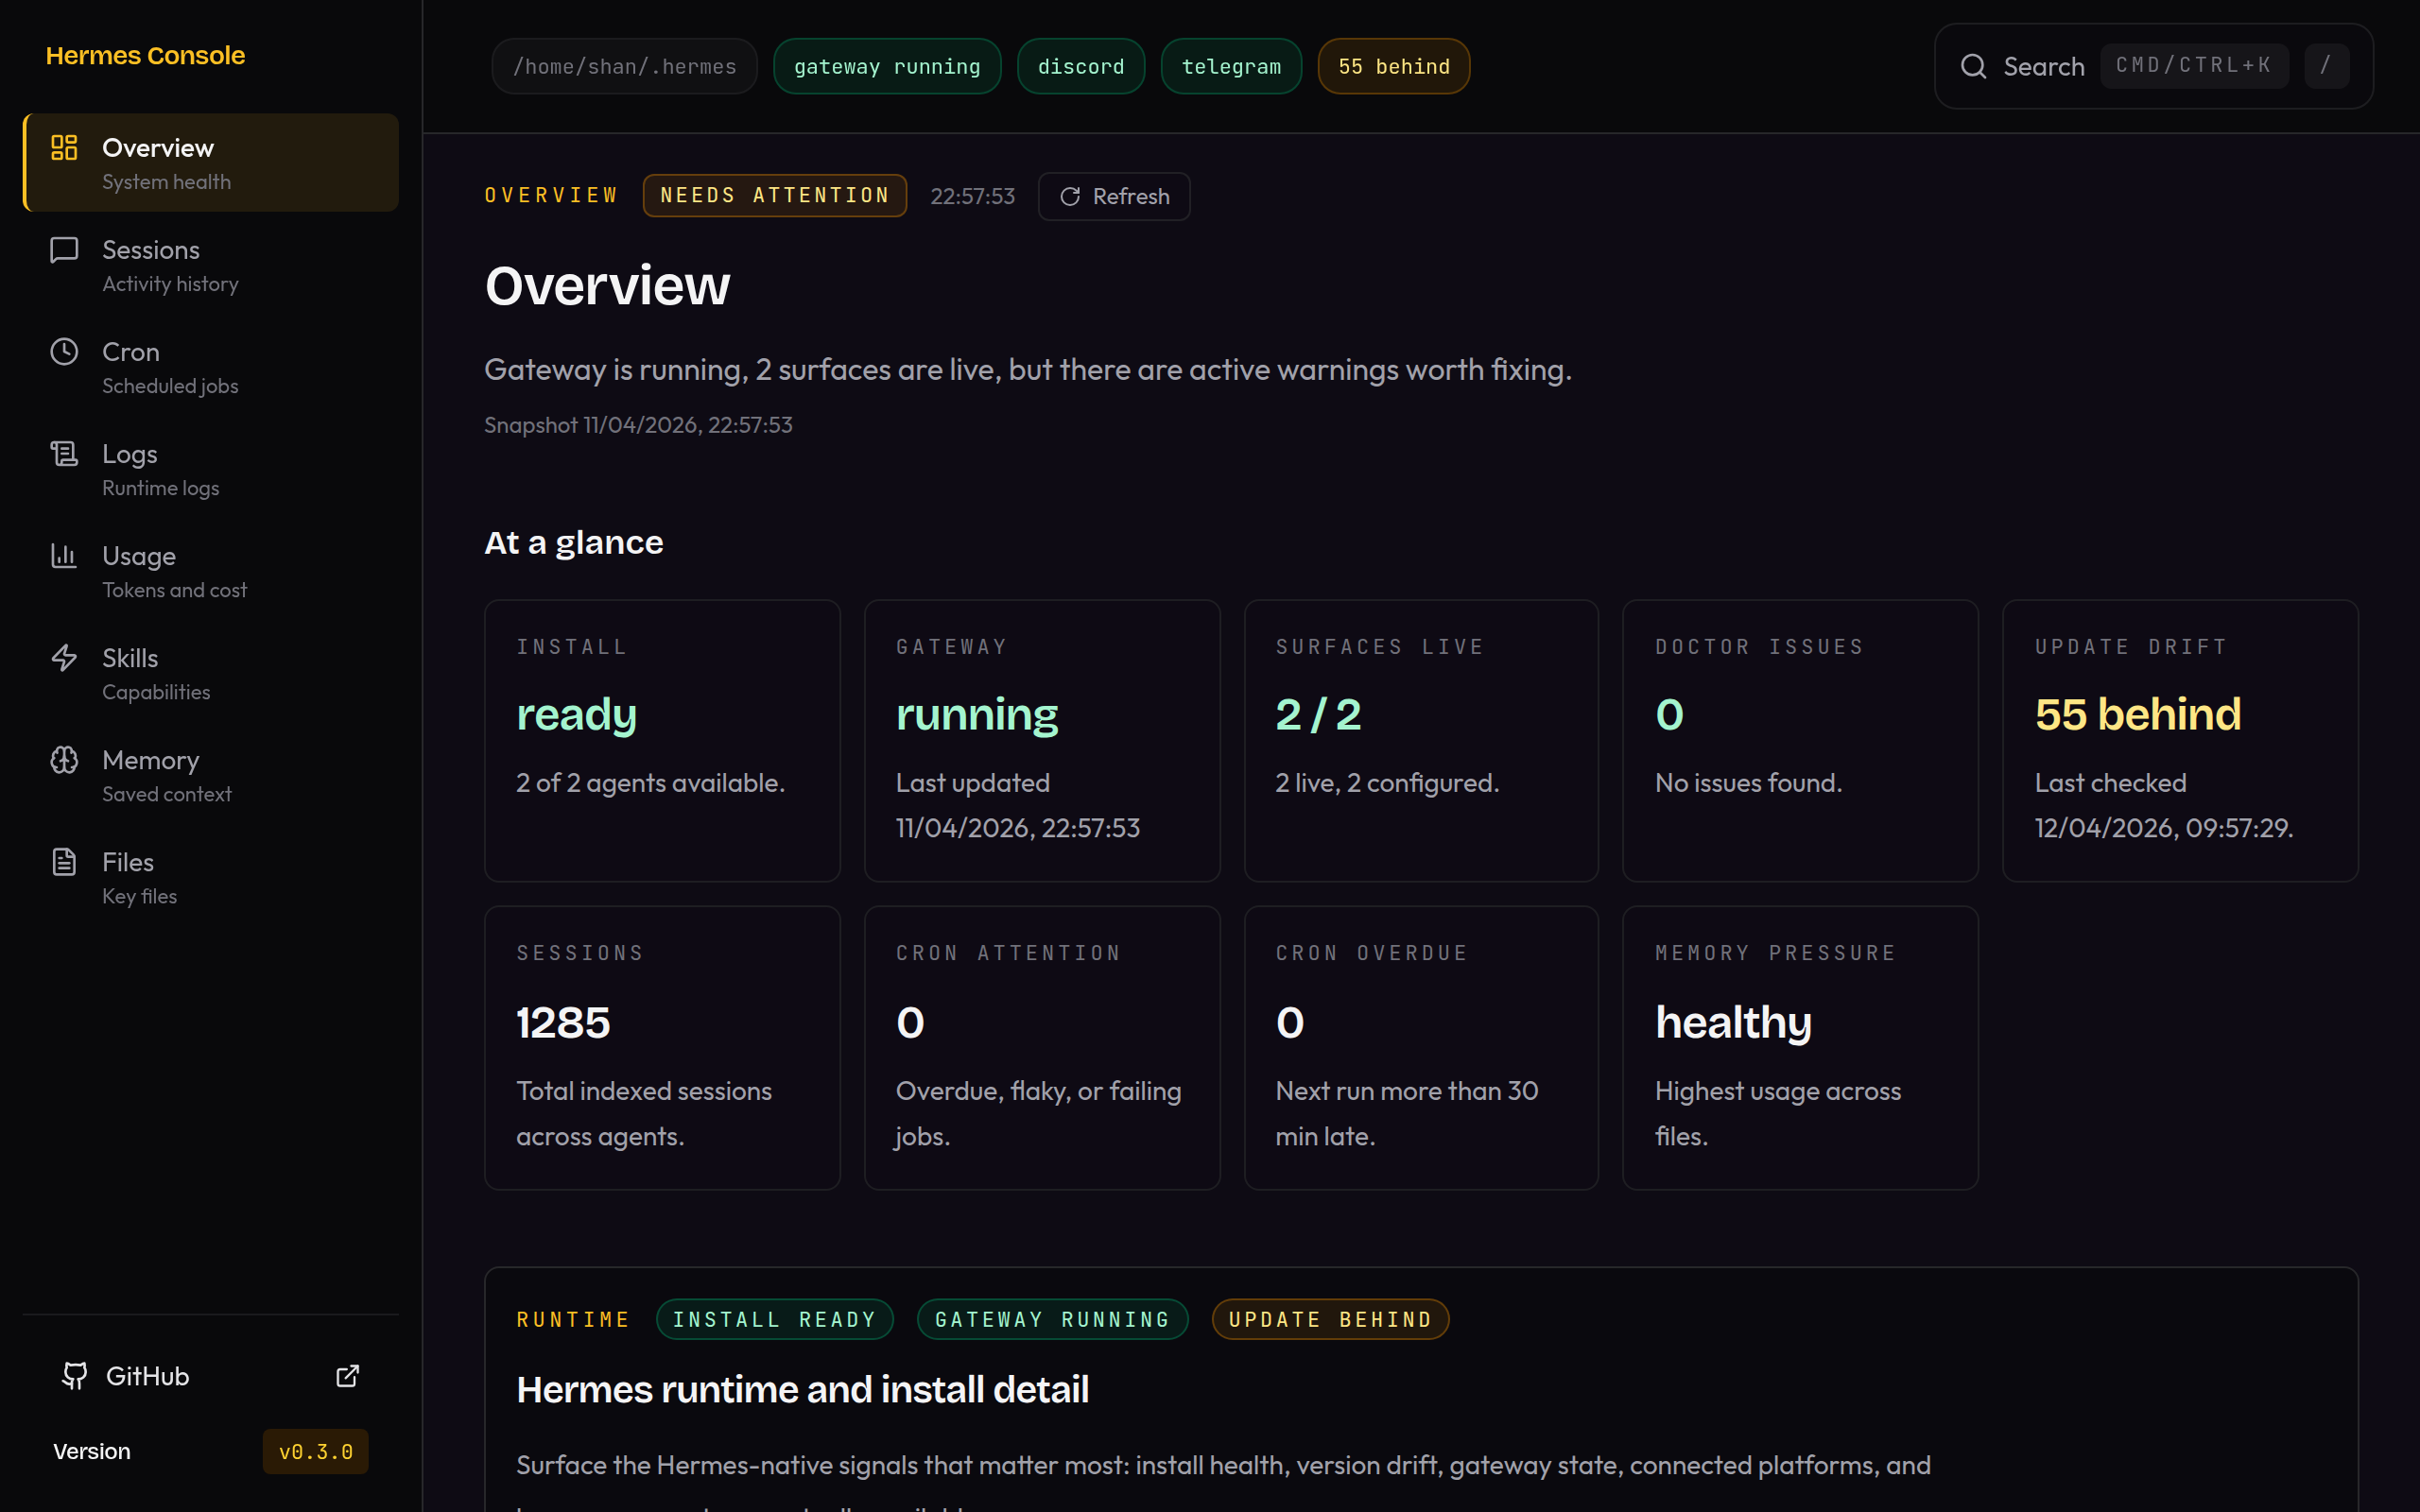Expand the 55 behind update badge
Viewport: 2420px width, 1512px height.
pos(1393,65)
